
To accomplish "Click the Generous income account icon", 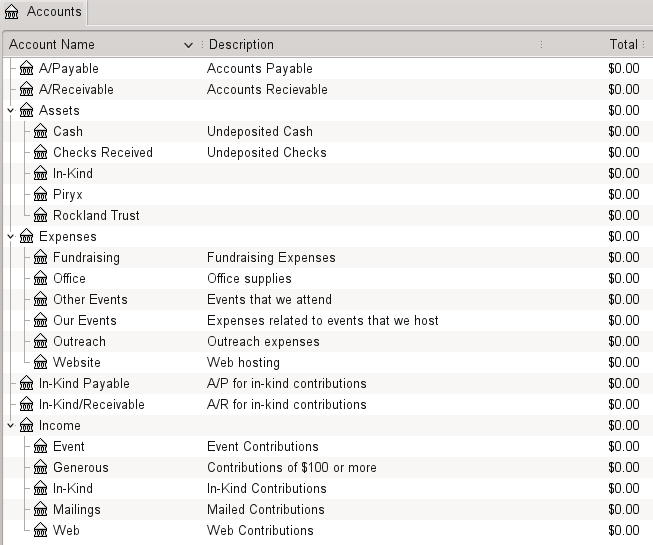I will (x=40, y=467).
